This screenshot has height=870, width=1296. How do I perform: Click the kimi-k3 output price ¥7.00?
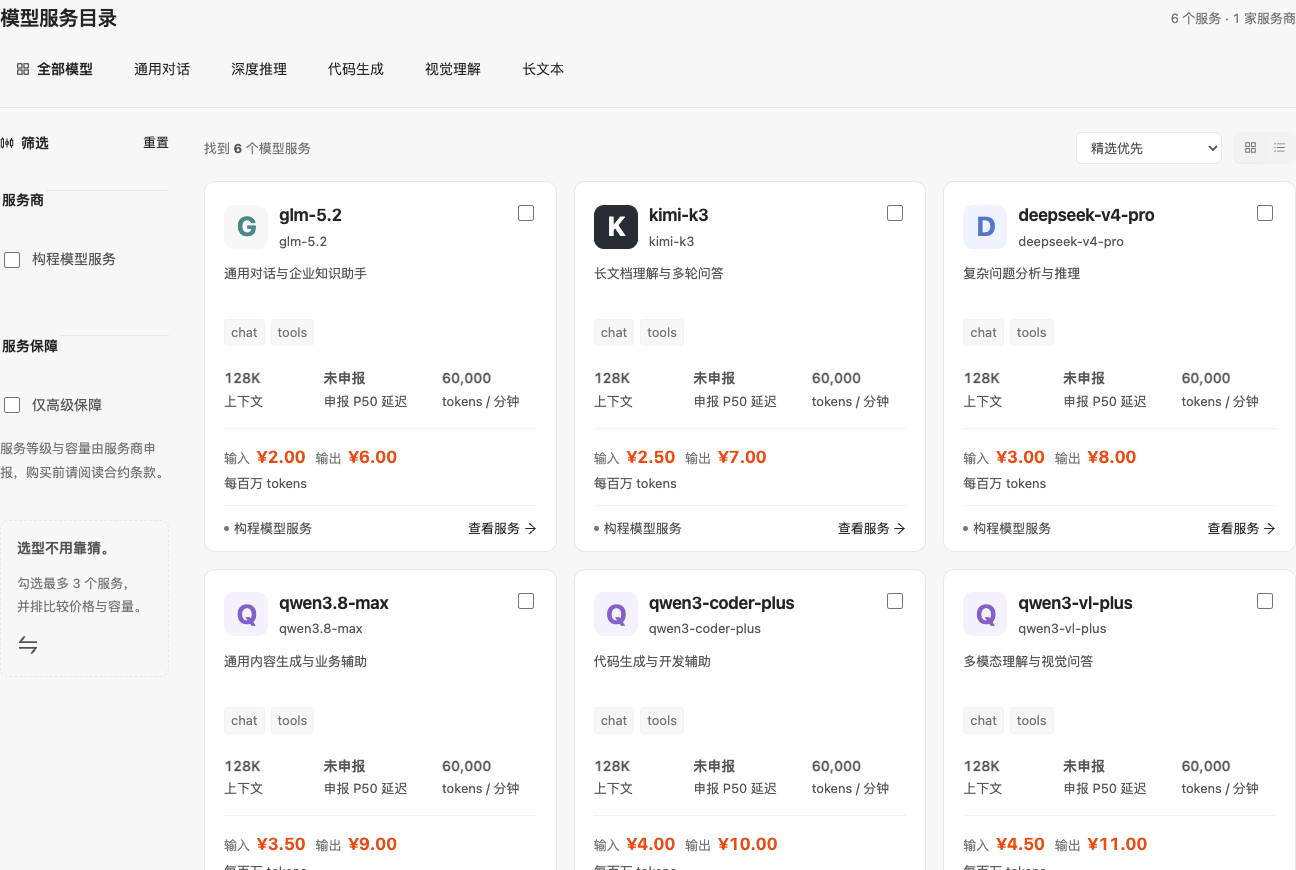pyautogui.click(x=742, y=457)
